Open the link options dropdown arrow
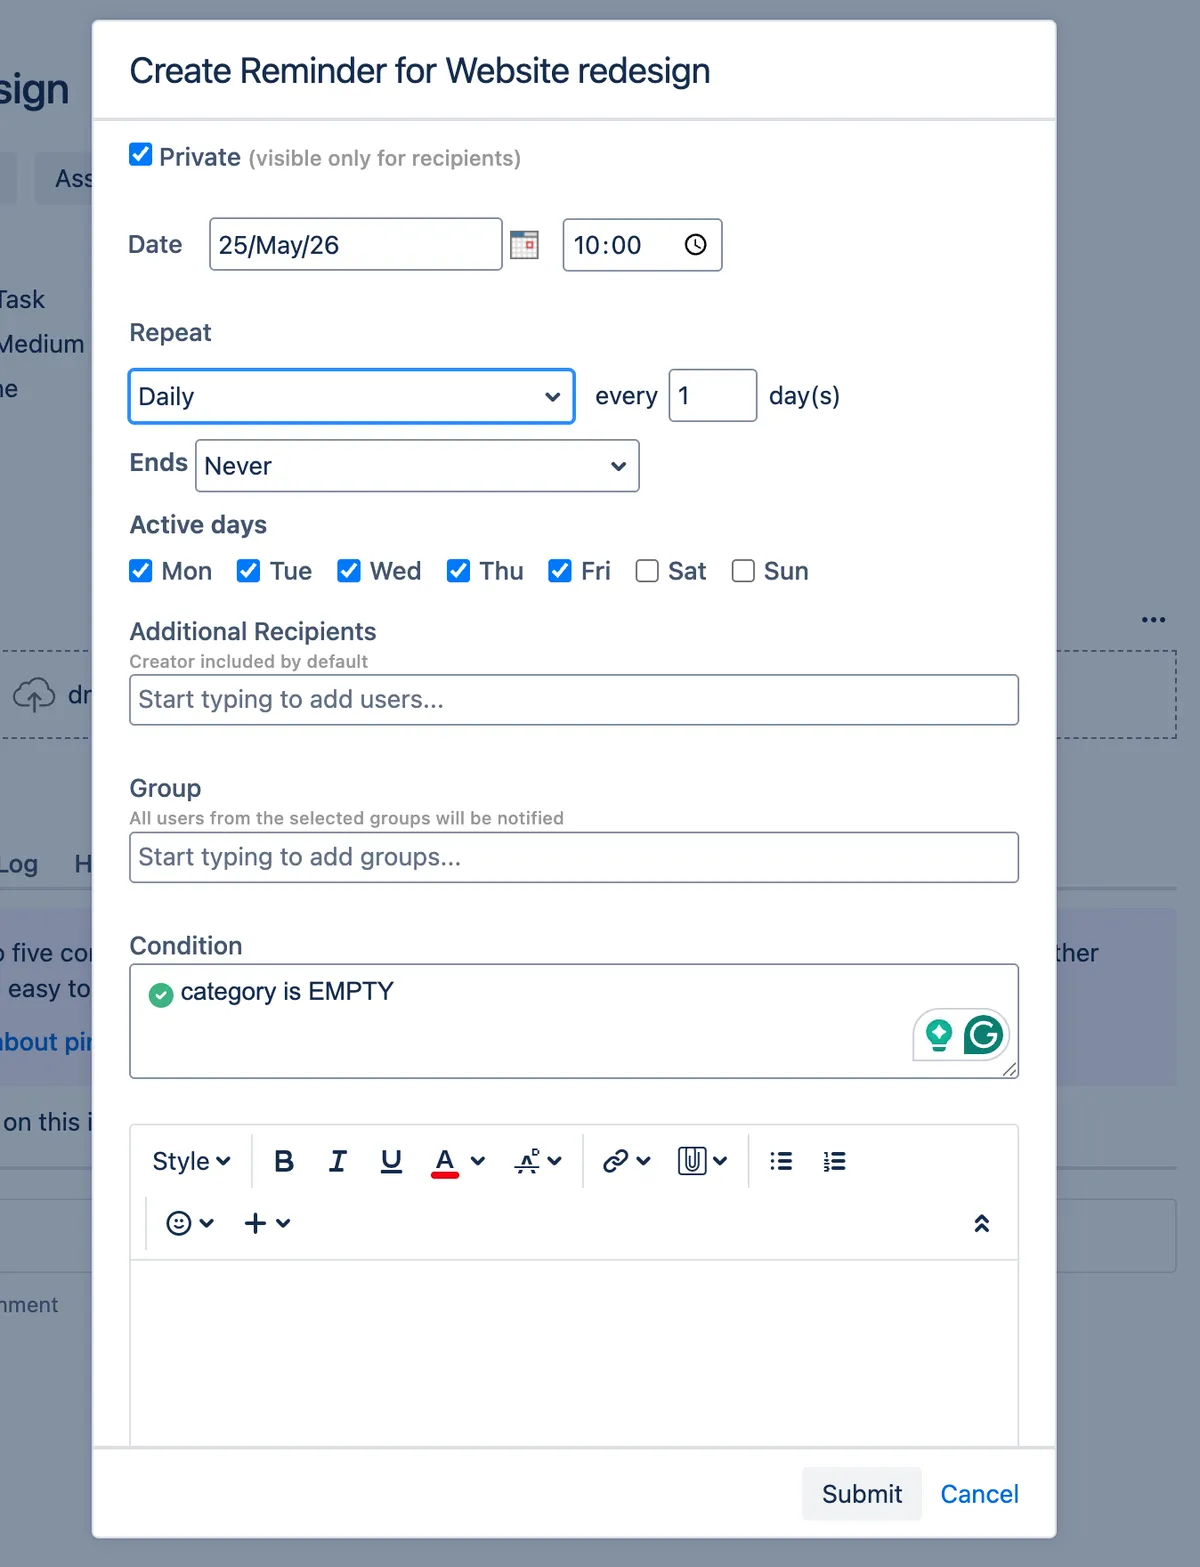Image resolution: width=1200 pixels, height=1567 pixels. 643,1161
